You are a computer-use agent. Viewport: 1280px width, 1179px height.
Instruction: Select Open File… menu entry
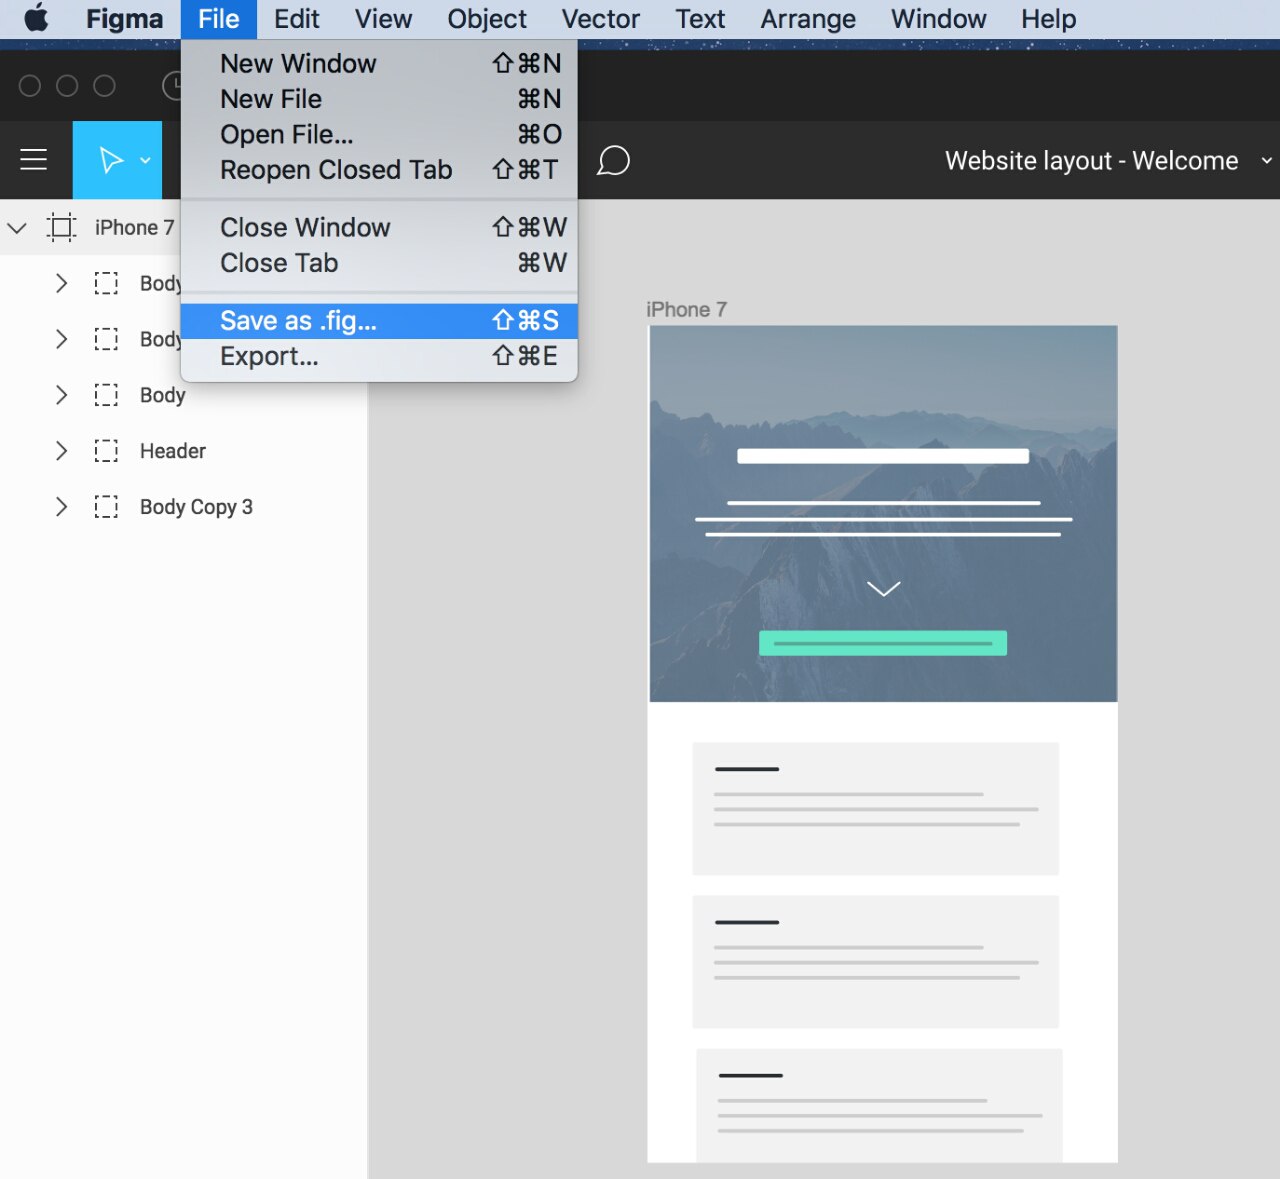pyautogui.click(x=379, y=134)
